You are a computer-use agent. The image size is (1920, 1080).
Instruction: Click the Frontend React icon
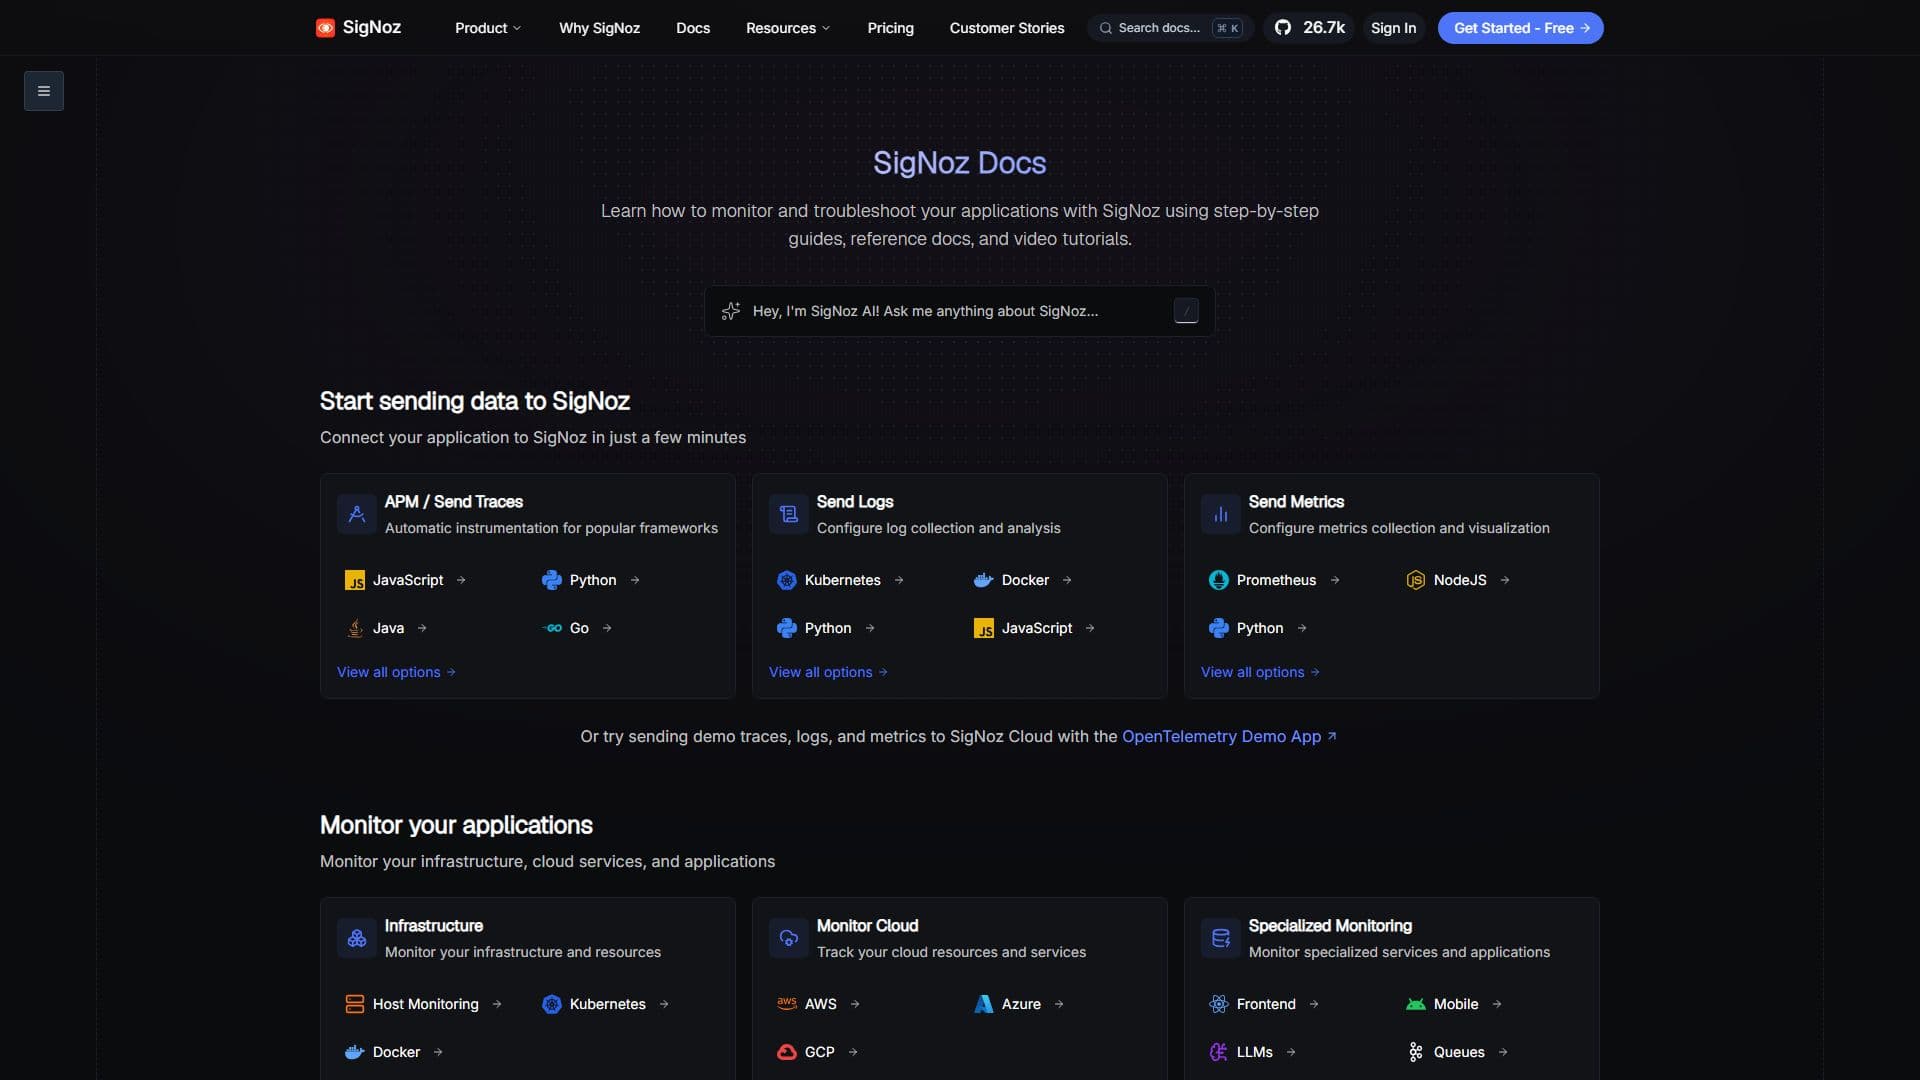point(1219,1004)
